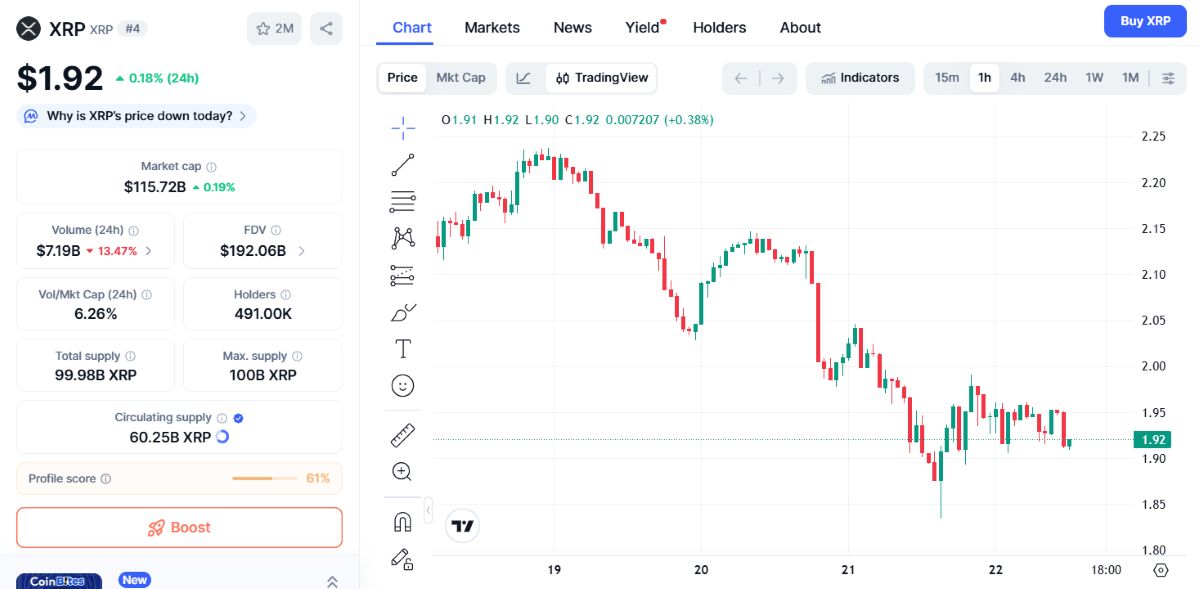The image size is (1200, 589).
Task: Click the Profile score progress bar
Action: tap(265, 479)
